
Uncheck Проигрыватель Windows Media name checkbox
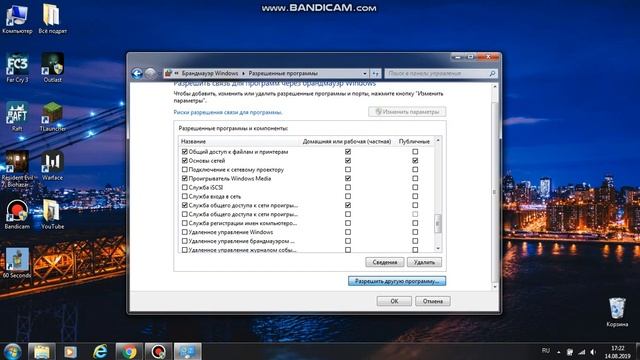click(184, 178)
